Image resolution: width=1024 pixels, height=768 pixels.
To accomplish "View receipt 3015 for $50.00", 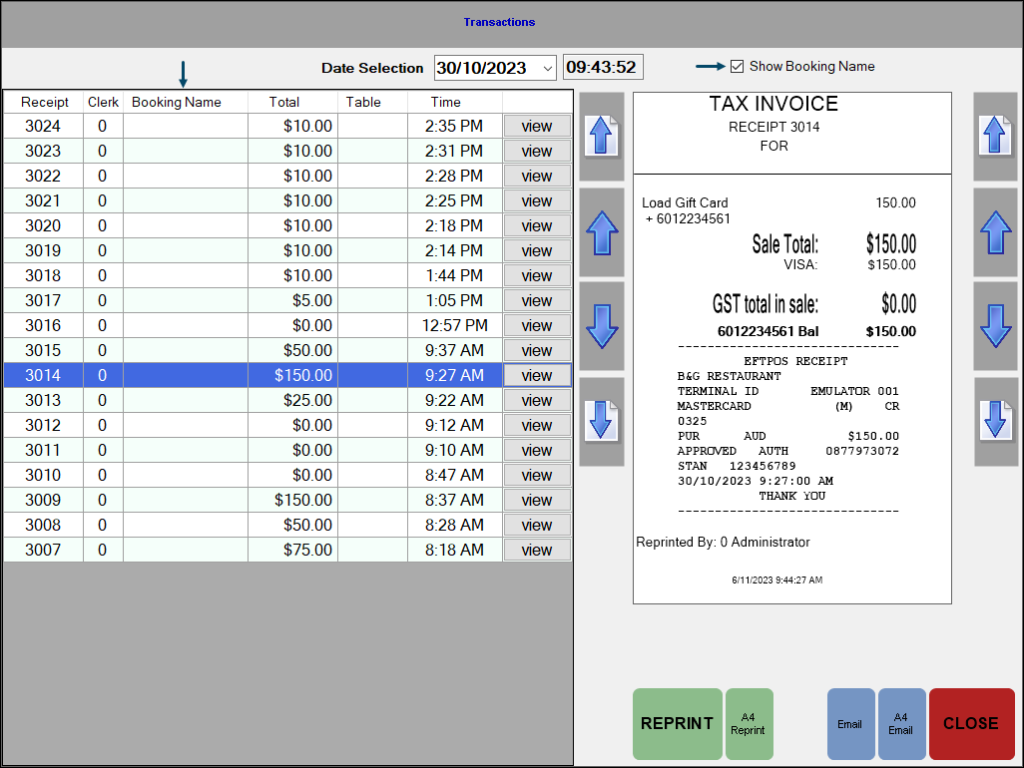I will pyautogui.click(x=537, y=350).
